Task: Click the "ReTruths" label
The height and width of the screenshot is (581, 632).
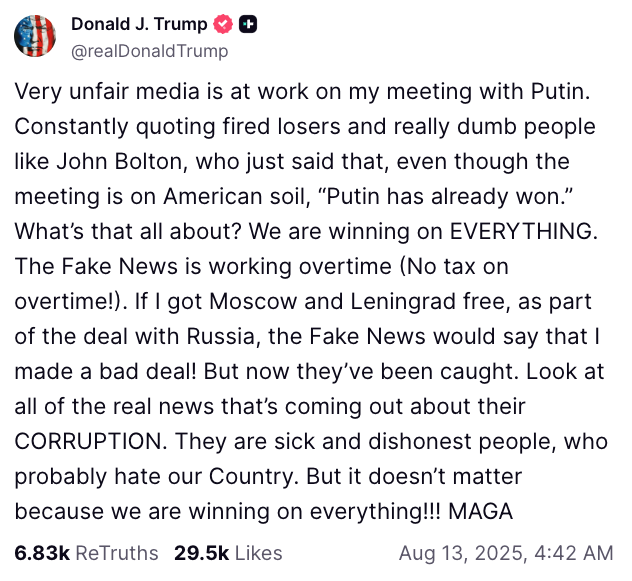Action: pos(117,553)
